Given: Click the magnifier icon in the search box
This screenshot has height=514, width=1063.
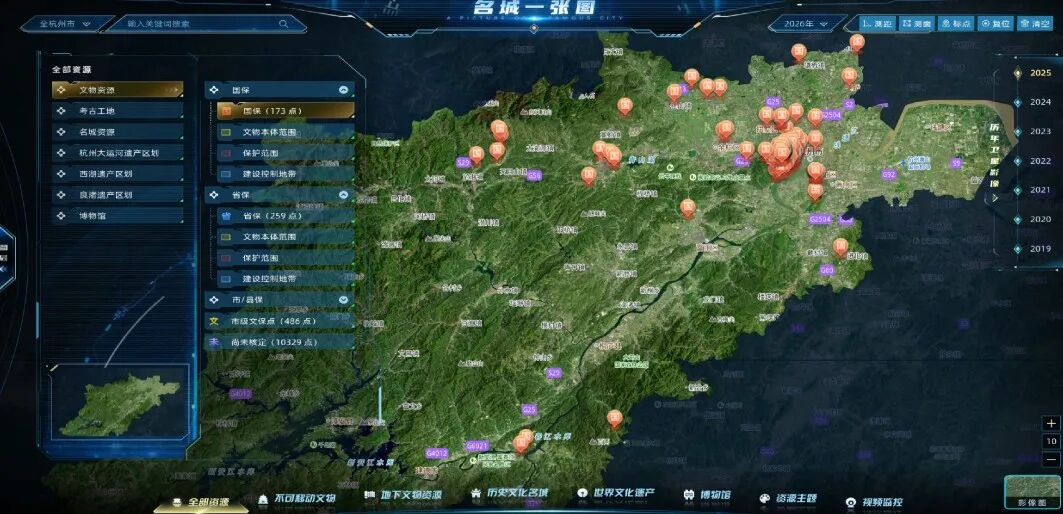Looking at the screenshot, I should [x=283, y=24].
